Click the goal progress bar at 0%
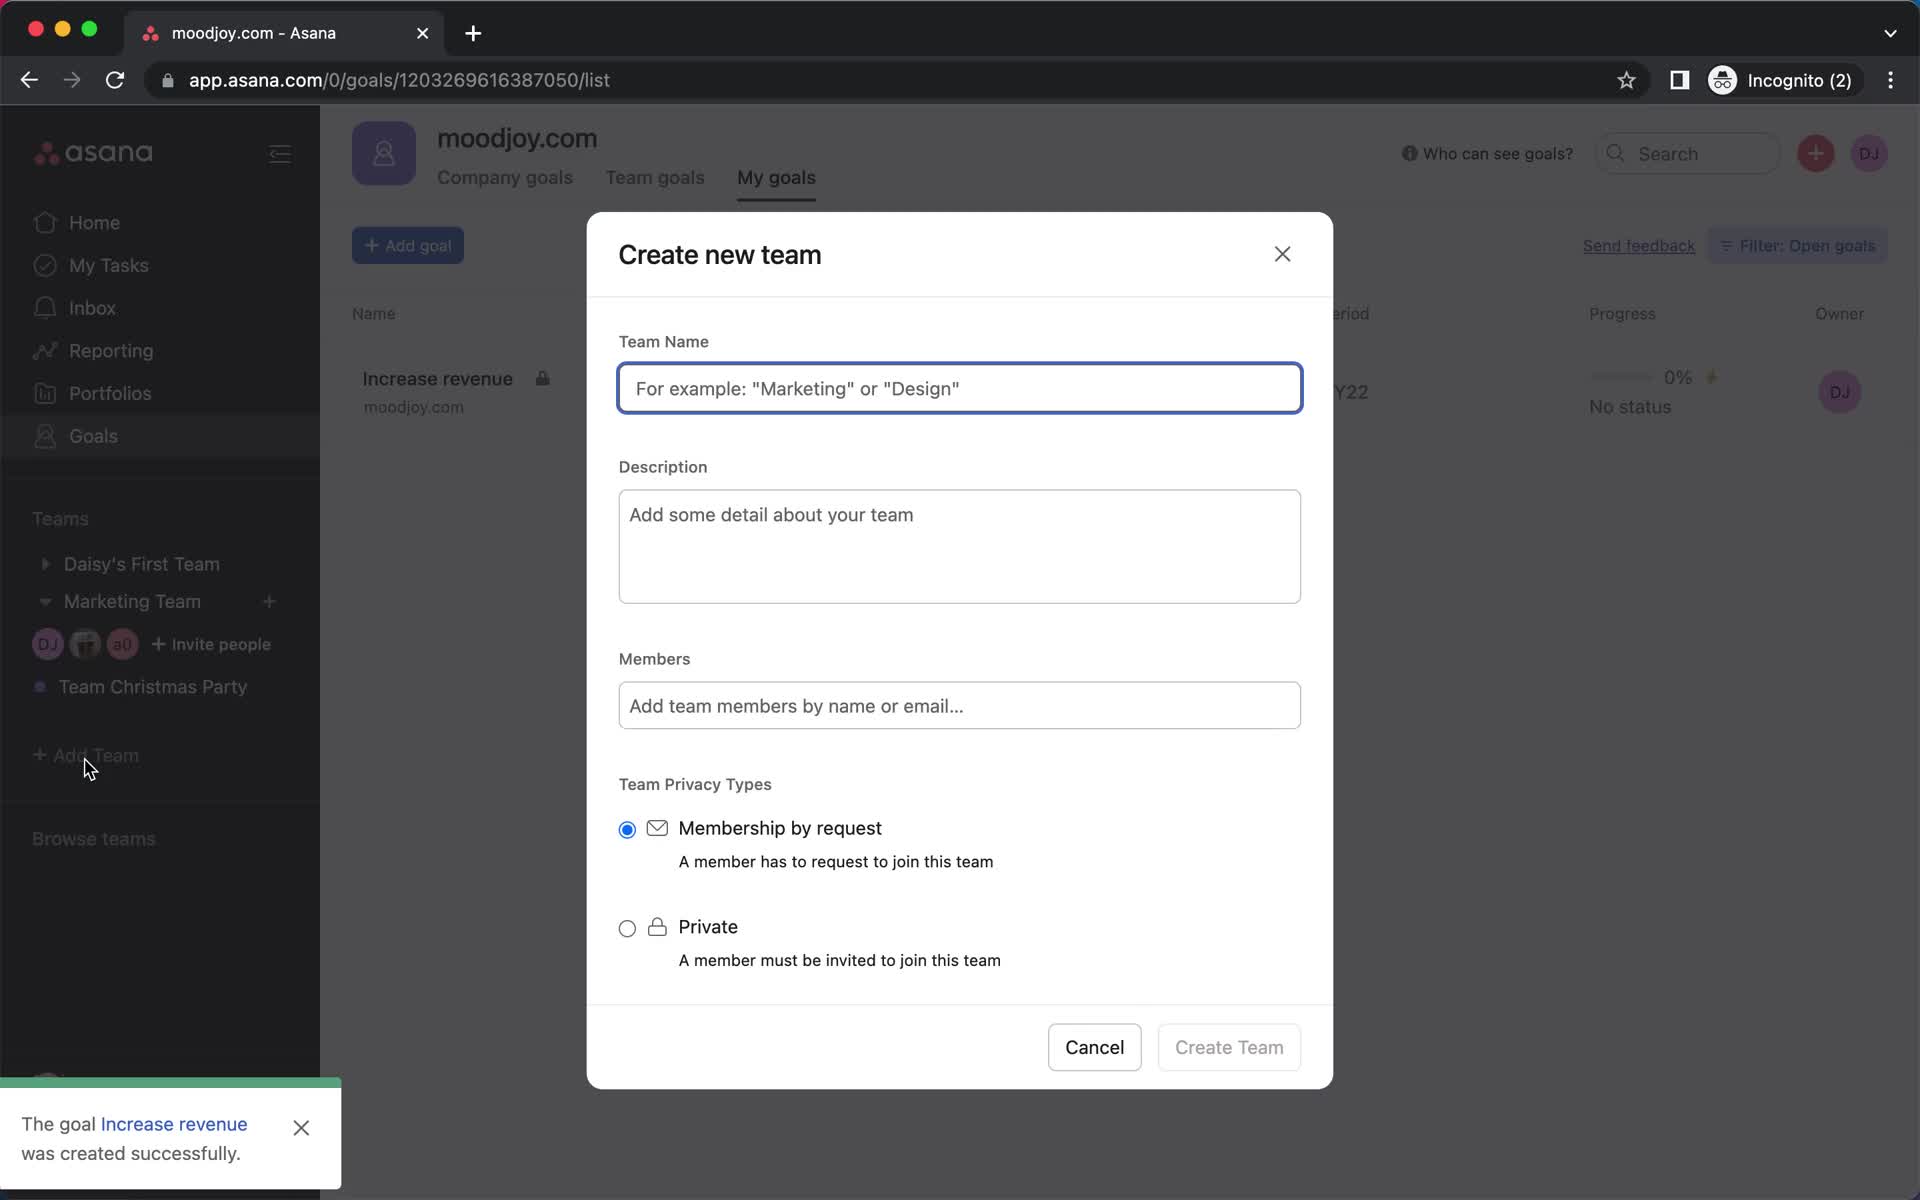 1621,377
